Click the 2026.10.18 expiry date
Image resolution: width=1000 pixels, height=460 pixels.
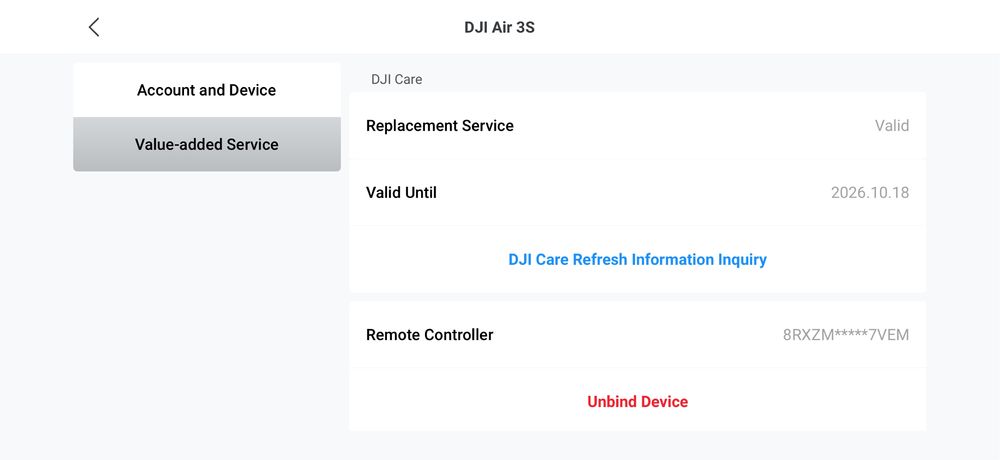pyautogui.click(x=869, y=193)
